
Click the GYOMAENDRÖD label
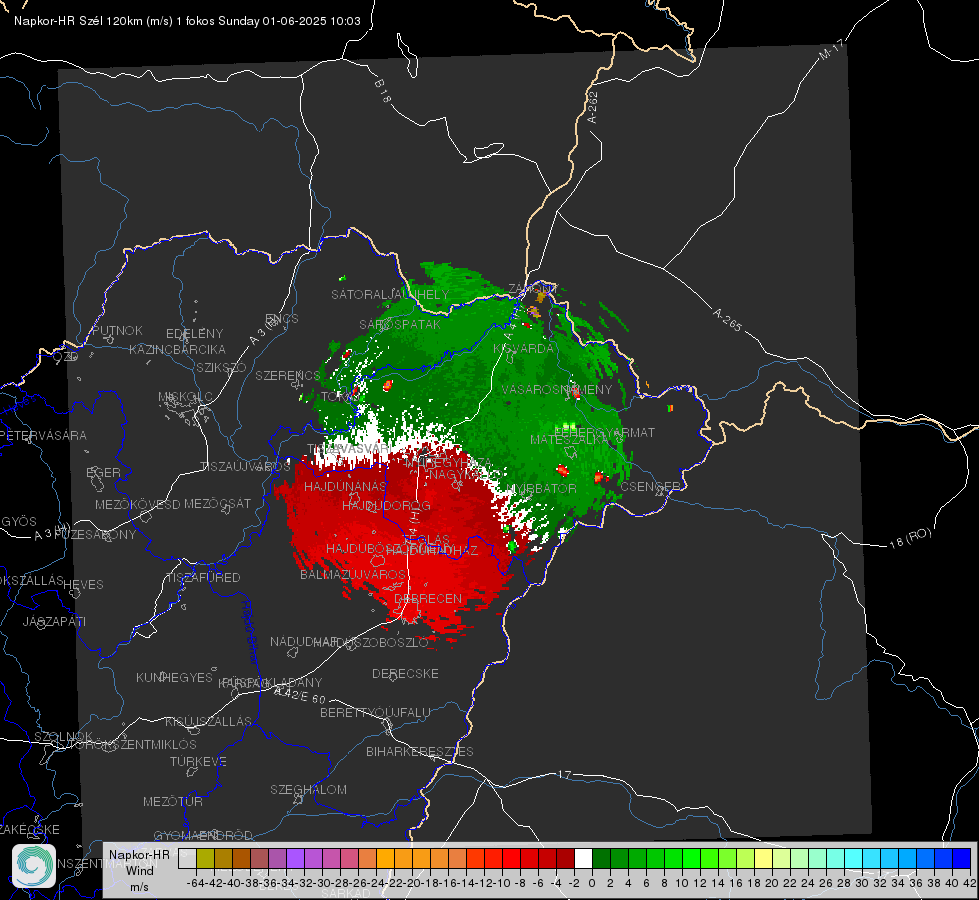pyautogui.click(x=203, y=835)
